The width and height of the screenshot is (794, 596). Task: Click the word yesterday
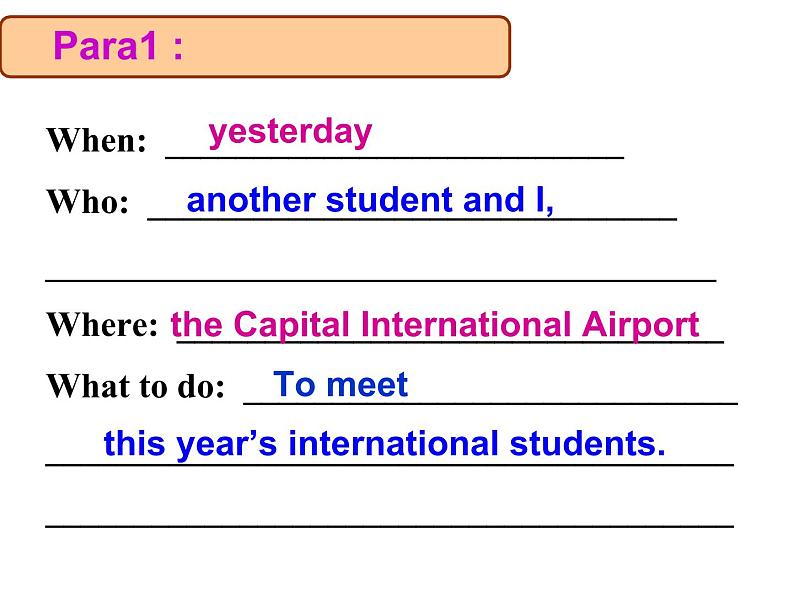click(x=290, y=133)
